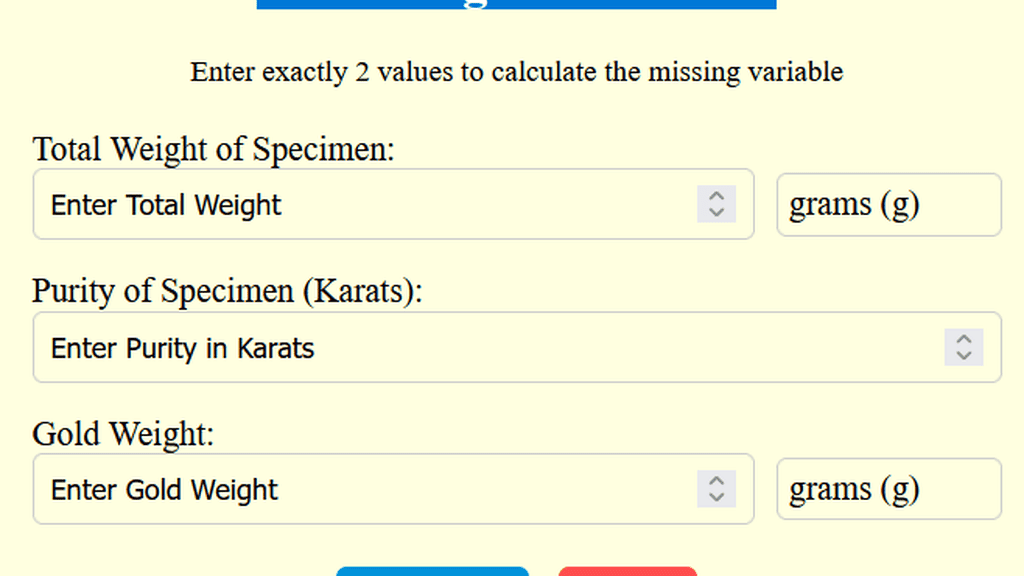Image resolution: width=1024 pixels, height=576 pixels.
Task: Open the grams (g) unit selector beside Gold Weight
Action: [888, 489]
